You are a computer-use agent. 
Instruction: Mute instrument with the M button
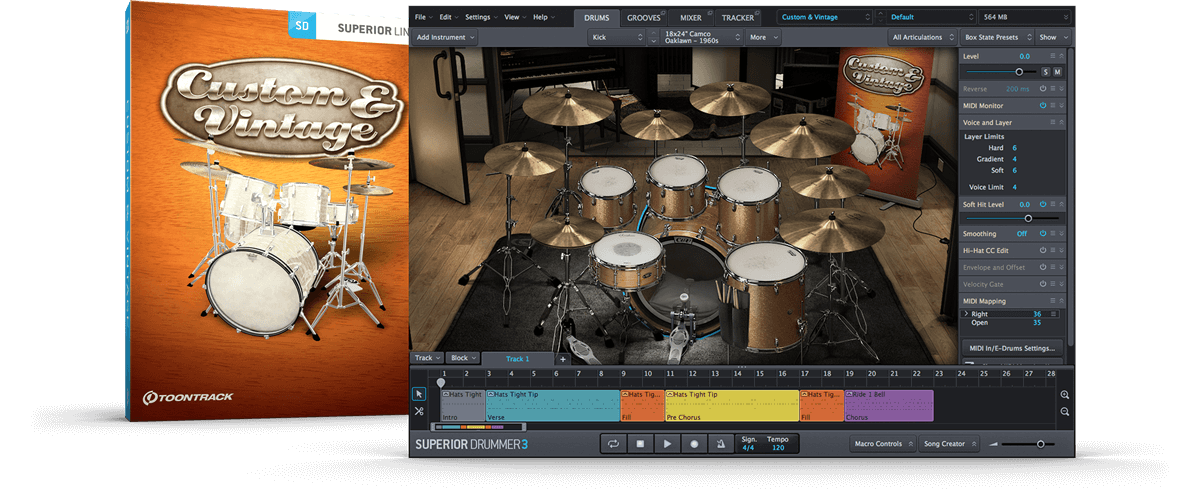pos(1057,72)
